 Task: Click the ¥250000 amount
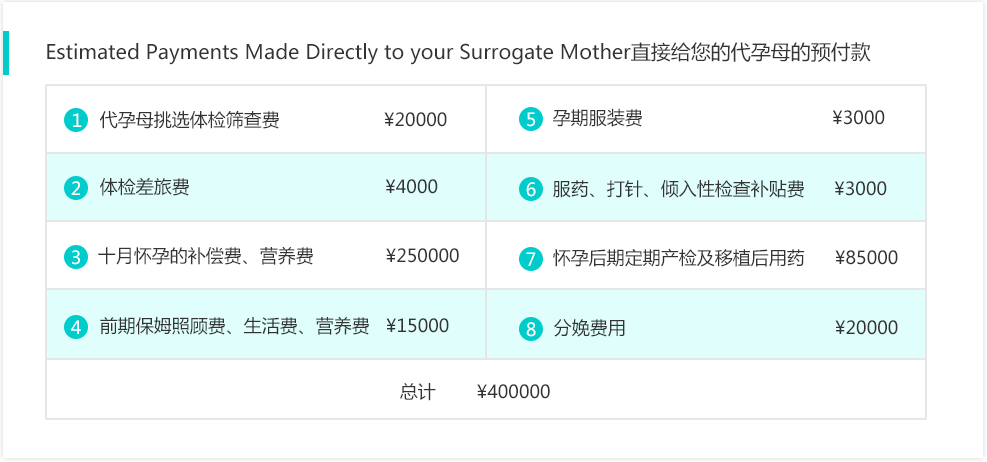tap(422, 256)
